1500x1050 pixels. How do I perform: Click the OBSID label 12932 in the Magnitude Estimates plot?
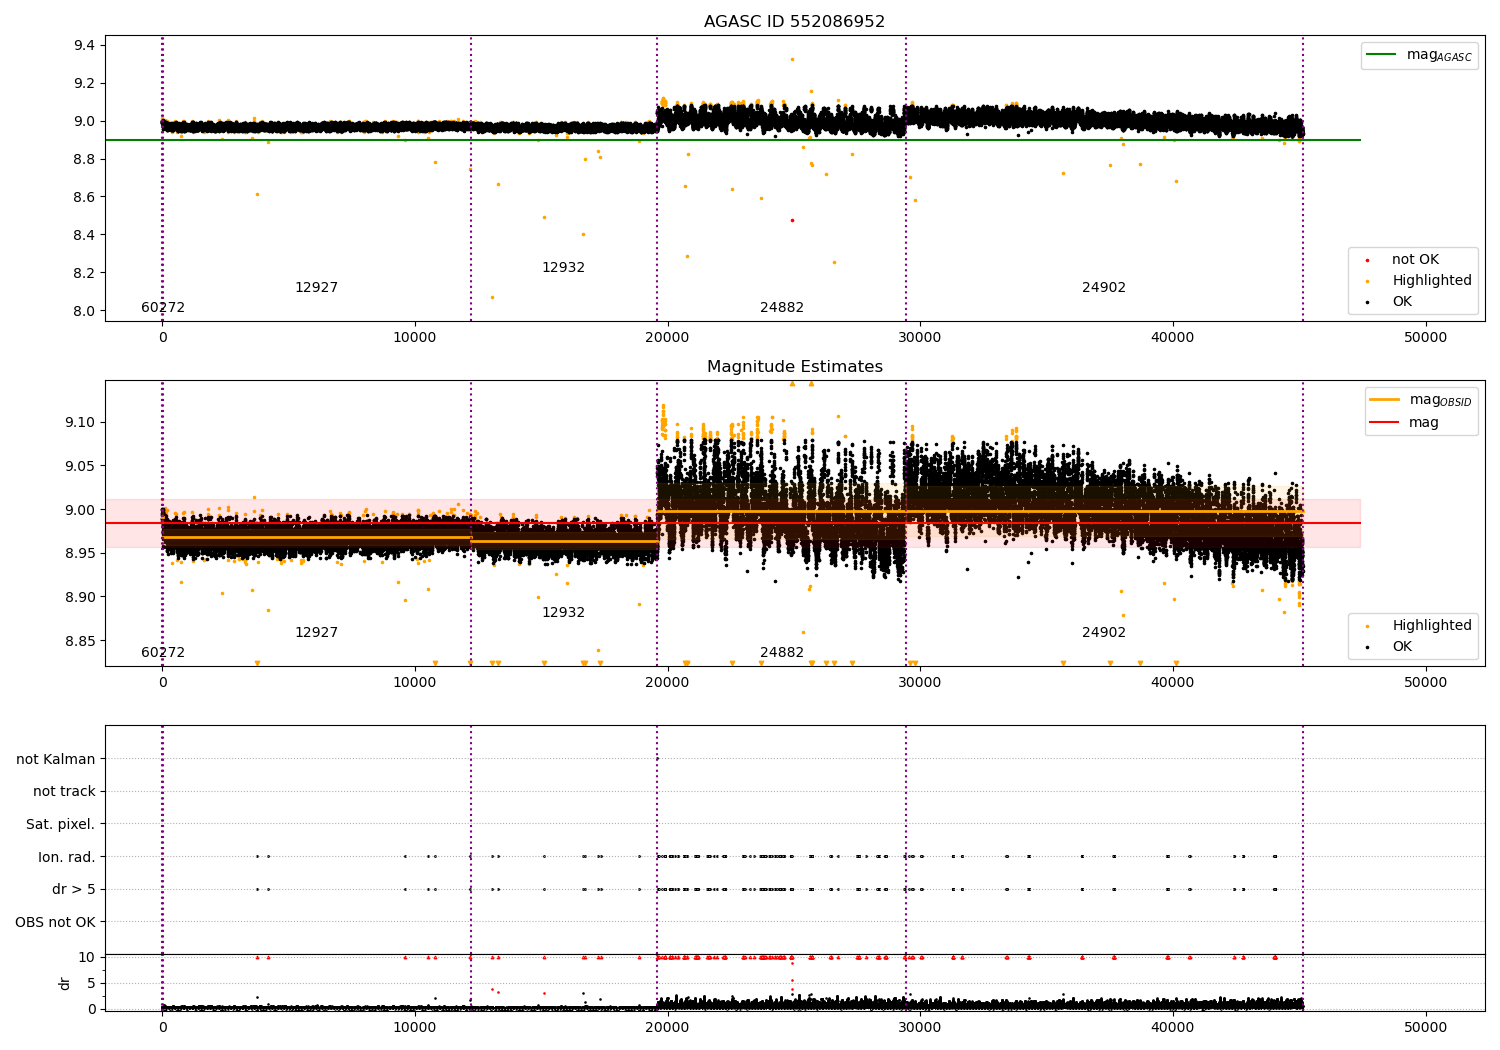[563, 613]
